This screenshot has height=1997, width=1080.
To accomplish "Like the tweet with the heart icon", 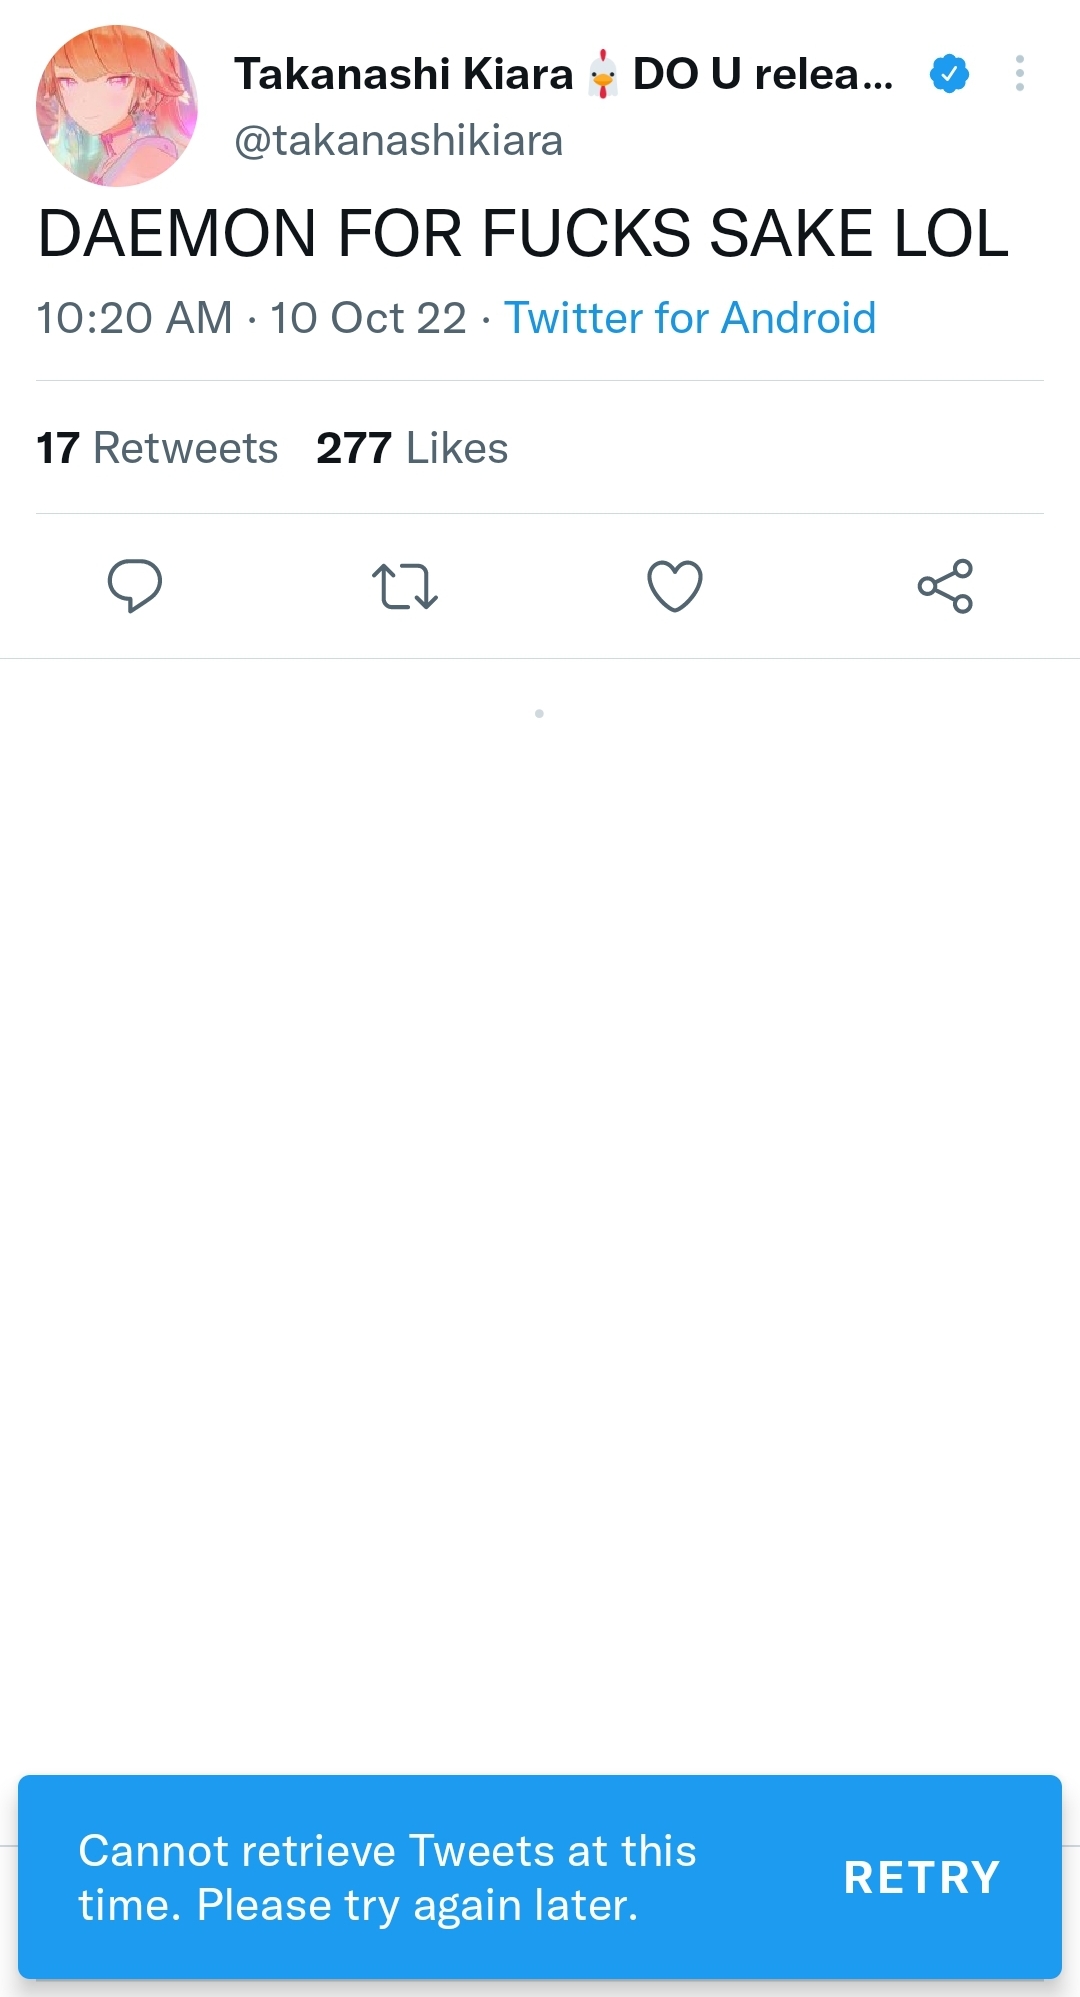I will coord(675,586).
